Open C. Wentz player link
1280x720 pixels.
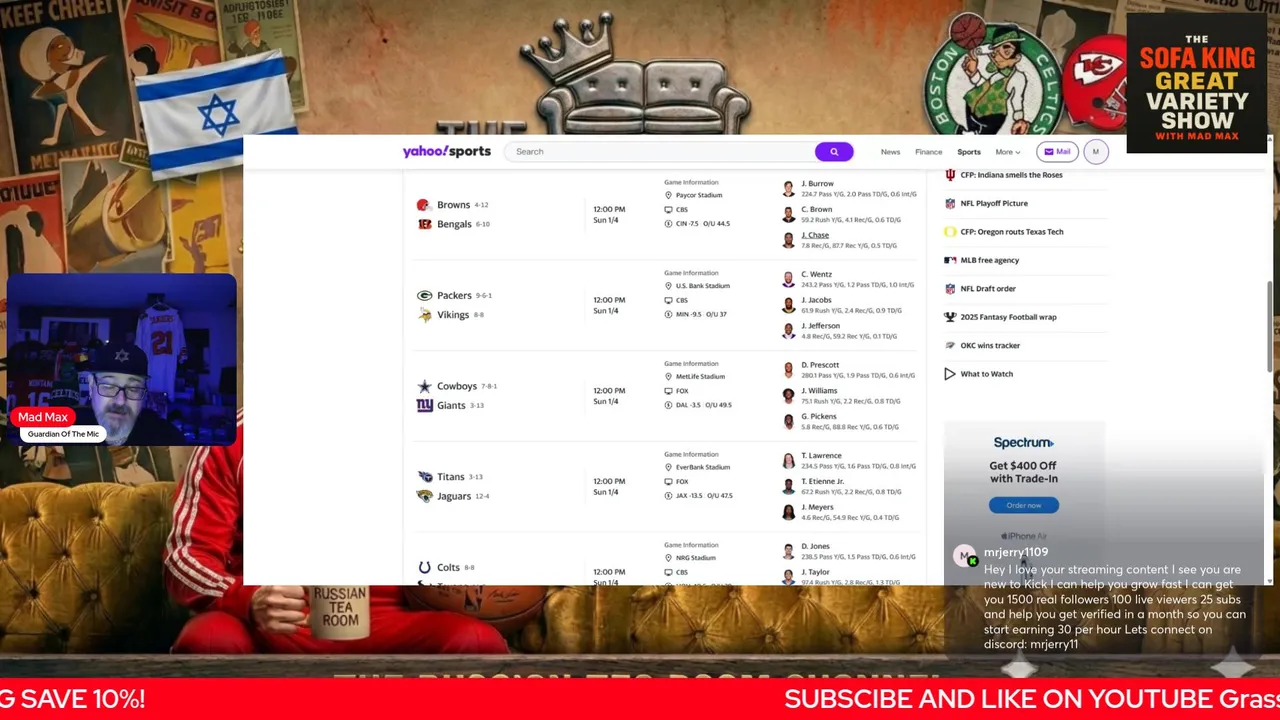pos(816,274)
